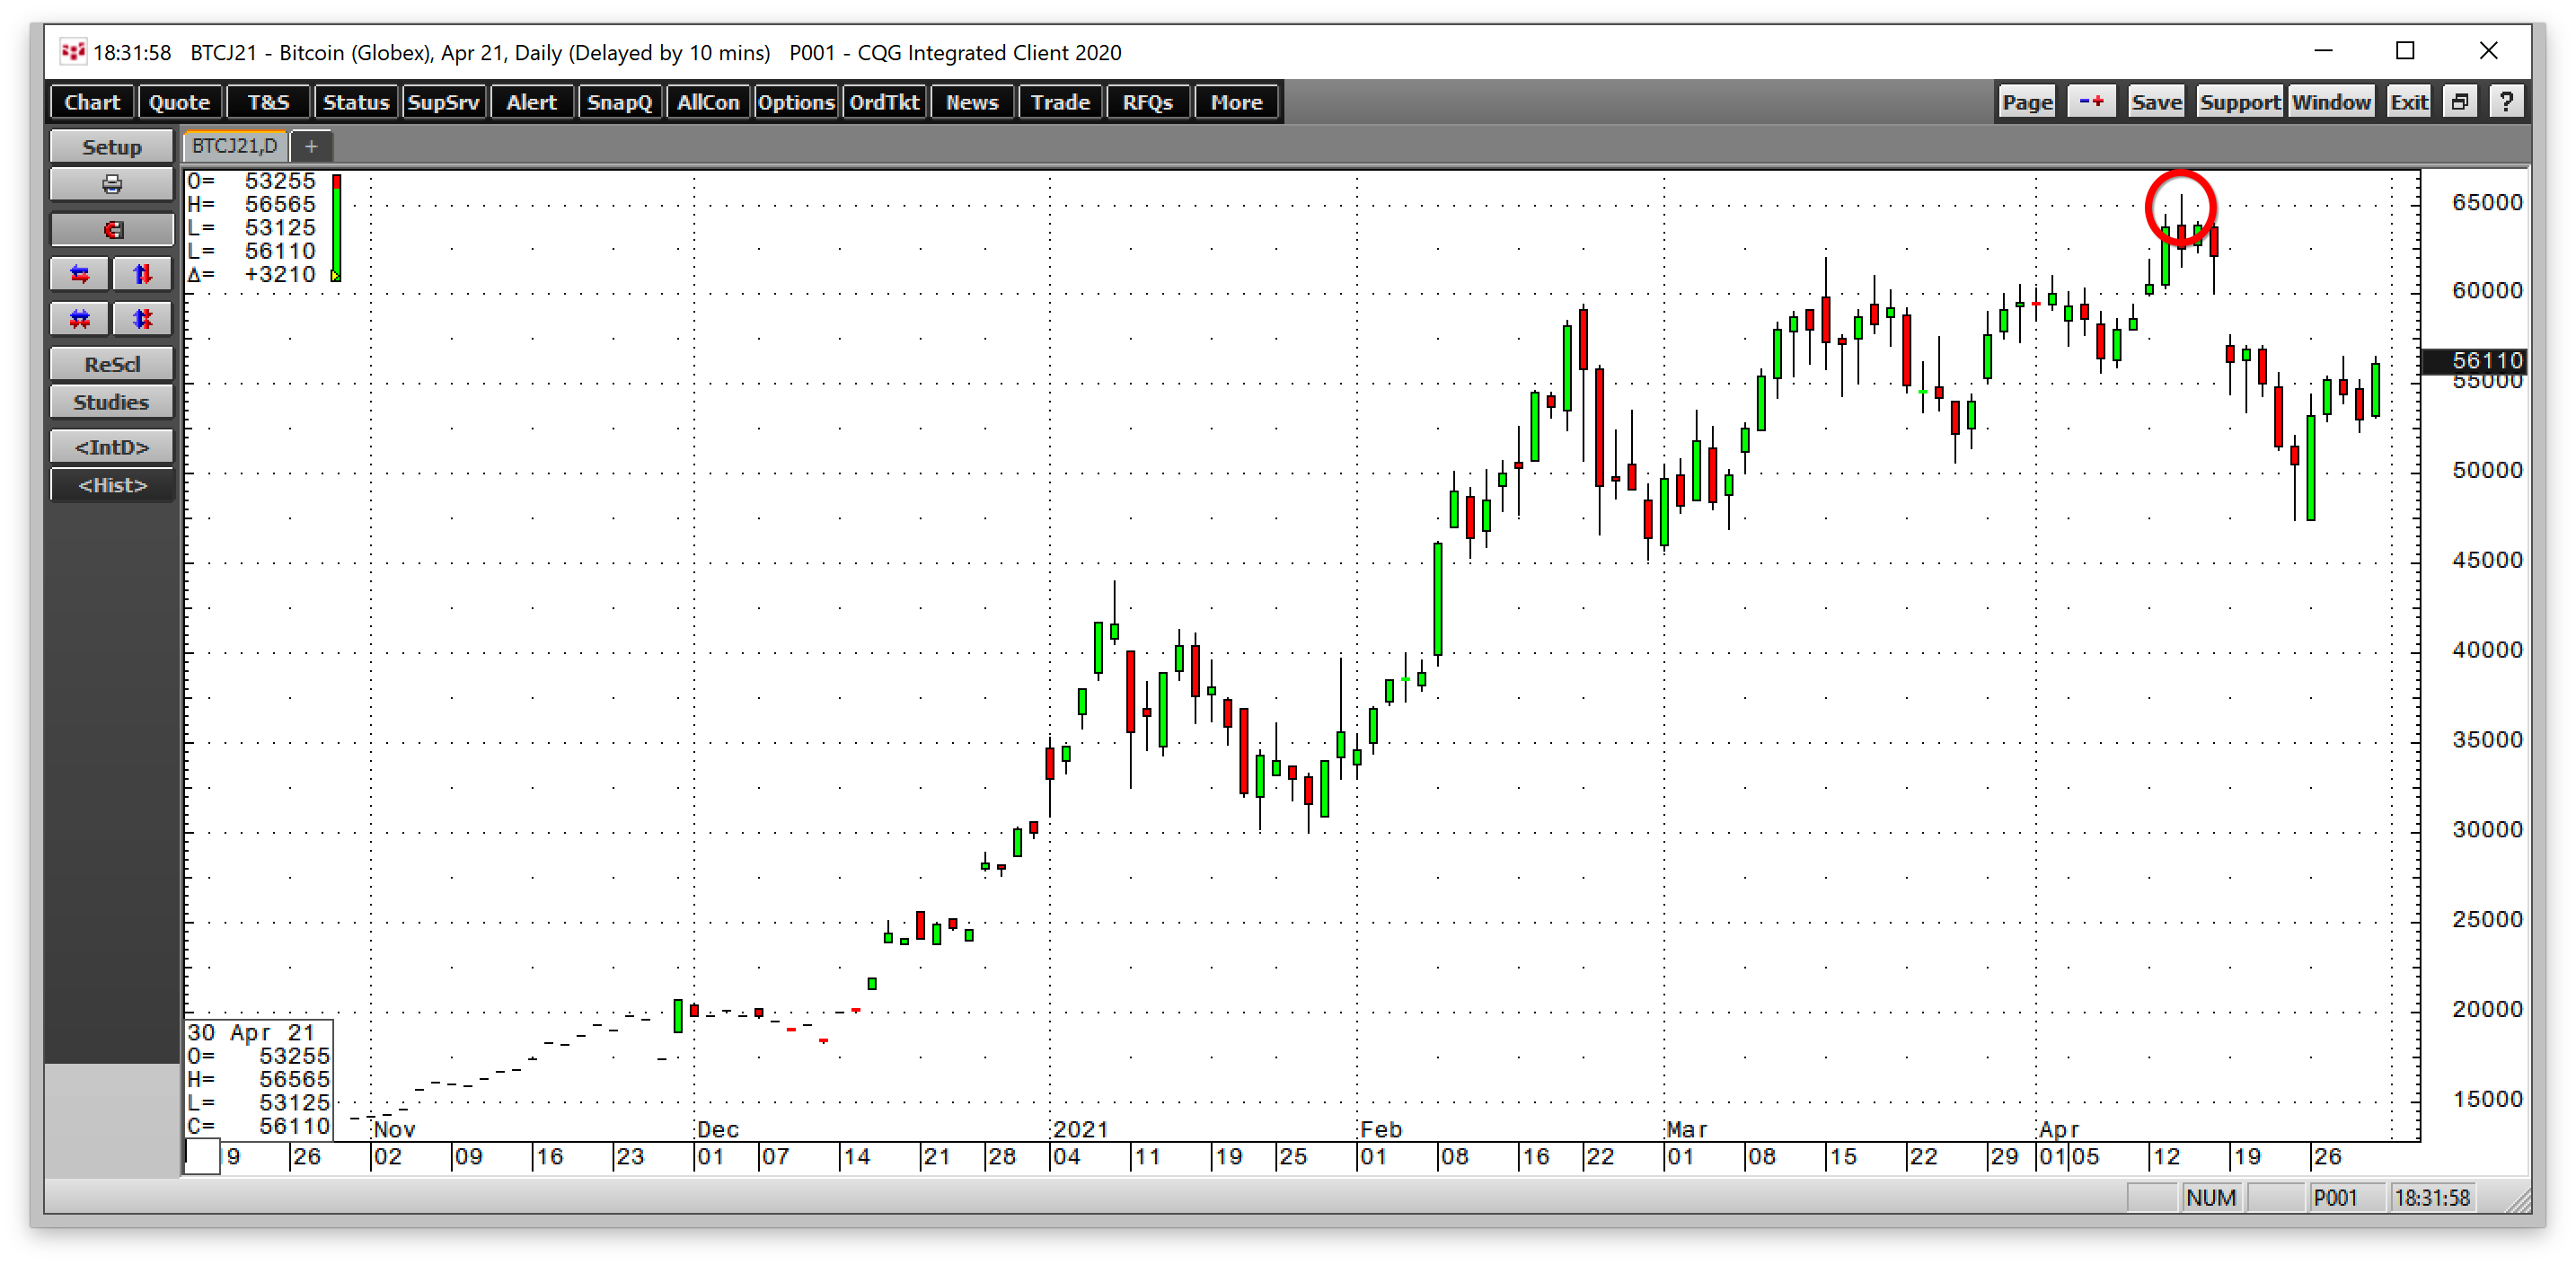Maximize the CQG window
2576x1265 pixels.
click(2406, 51)
